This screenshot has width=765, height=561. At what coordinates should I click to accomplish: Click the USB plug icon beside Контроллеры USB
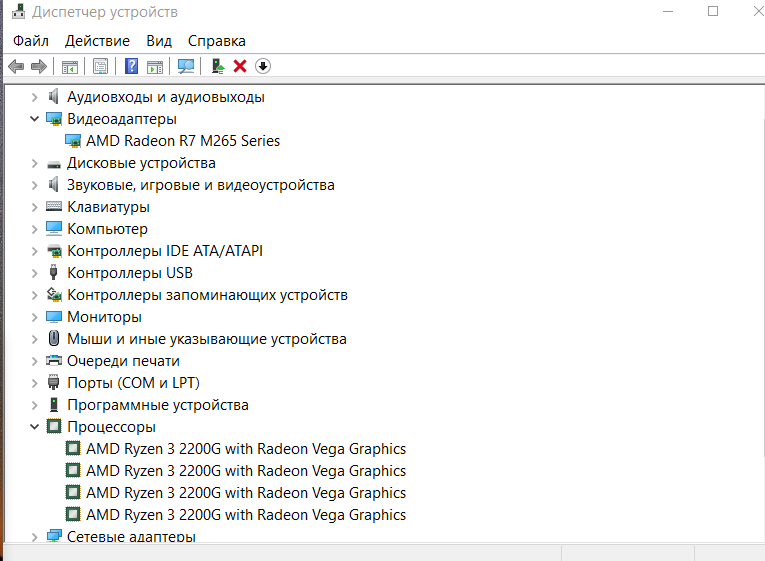[54, 272]
